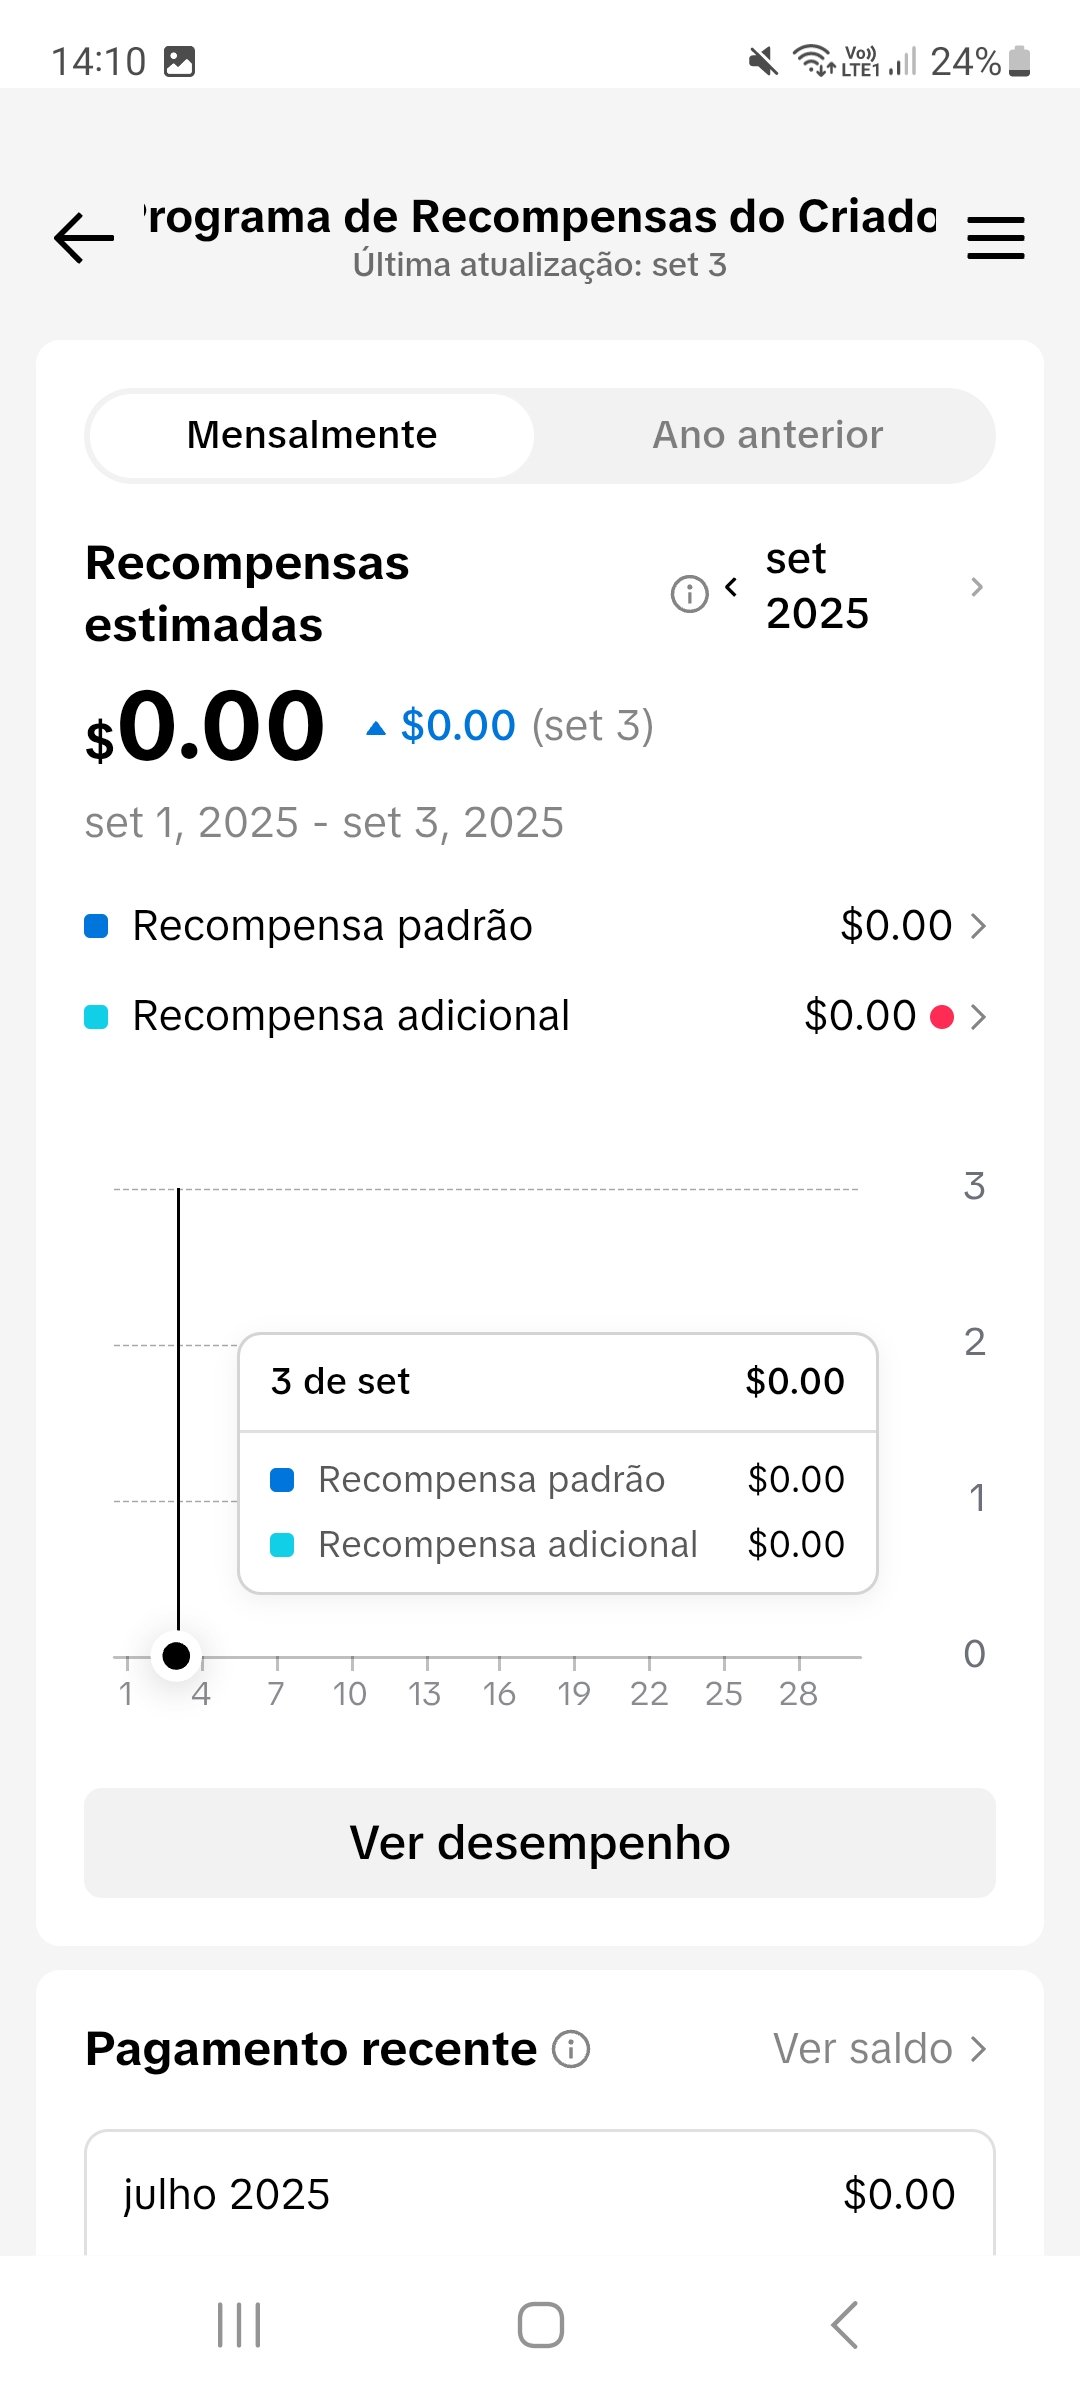Open the hamburger menu

pyautogui.click(x=995, y=239)
